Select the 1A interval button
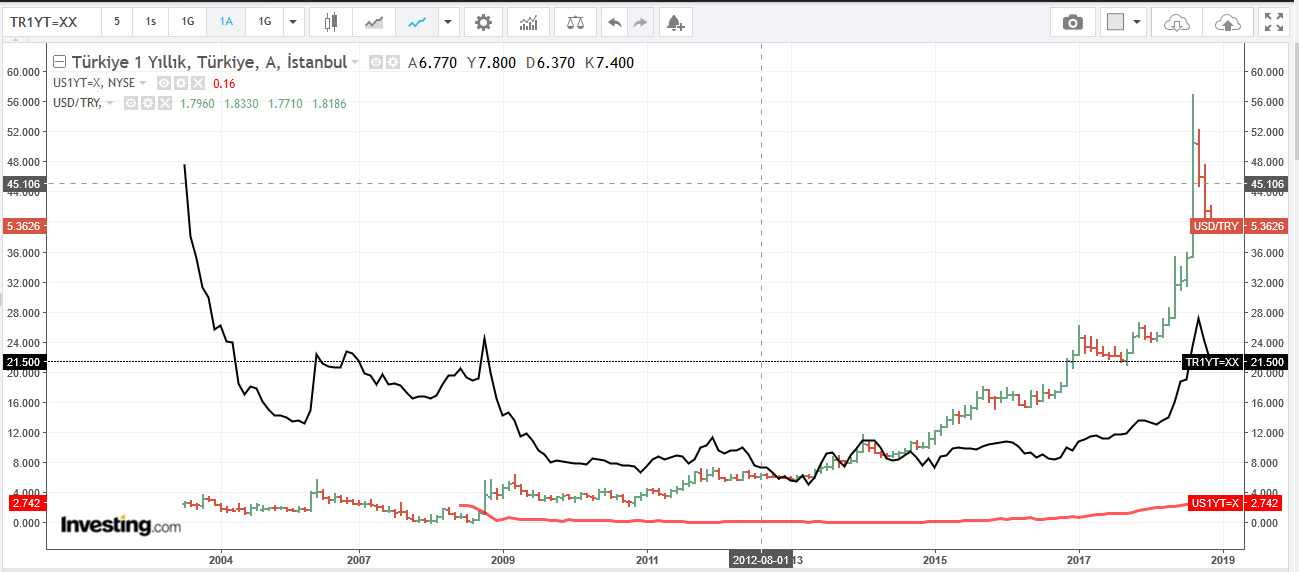1299x572 pixels. pyautogui.click(x=226, y=22)
